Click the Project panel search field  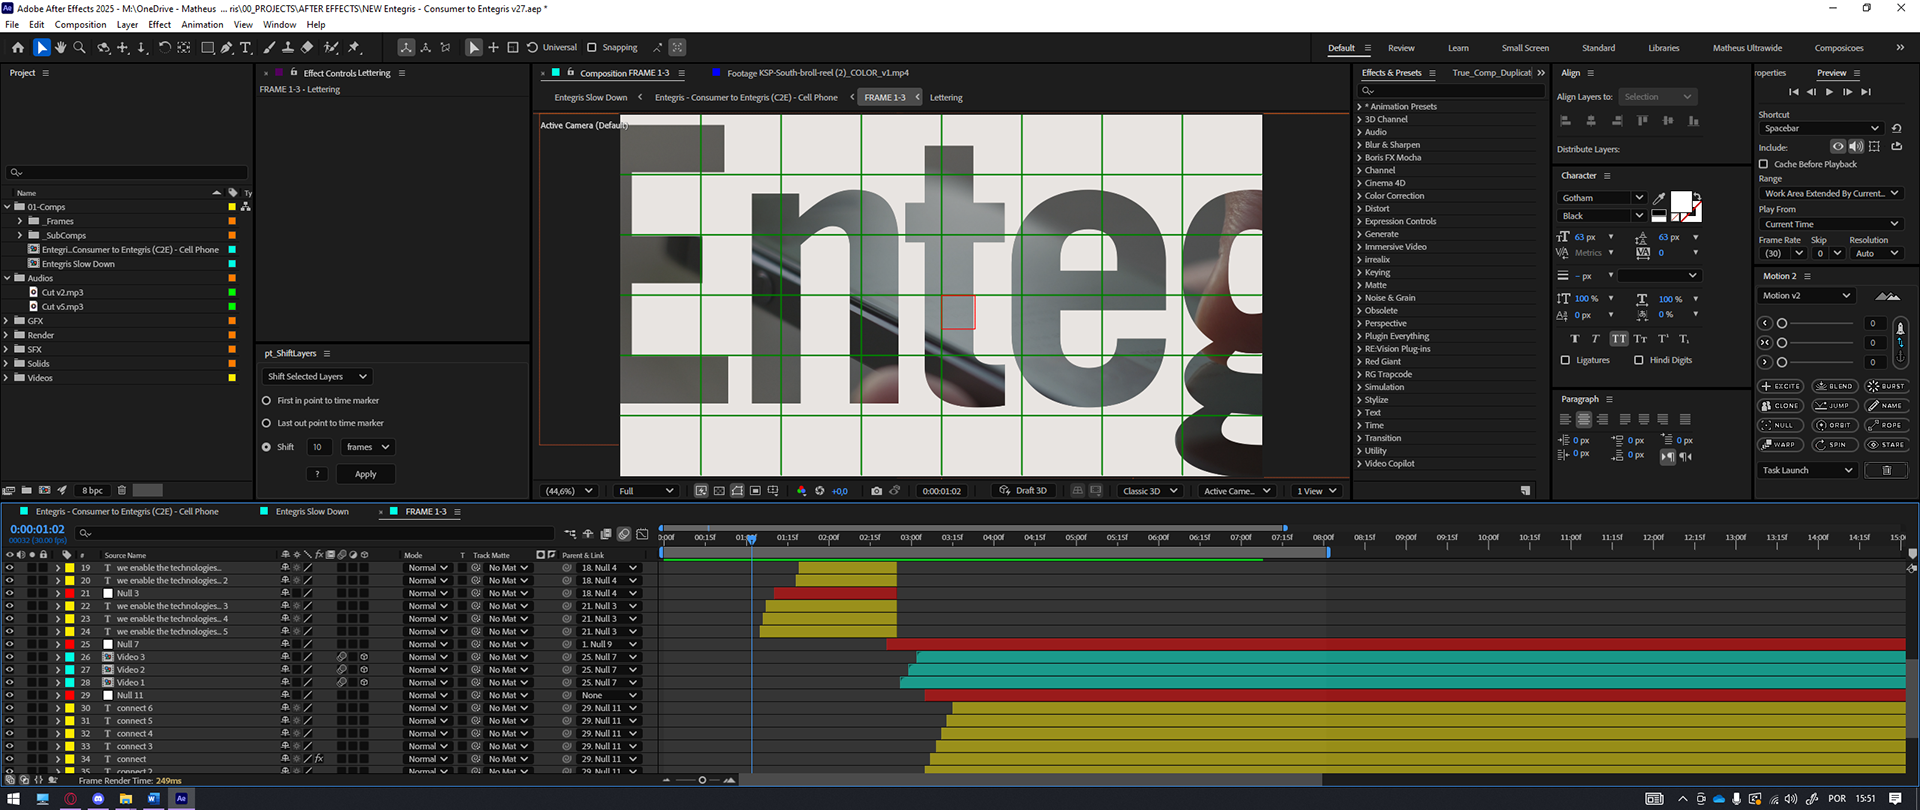127,172
